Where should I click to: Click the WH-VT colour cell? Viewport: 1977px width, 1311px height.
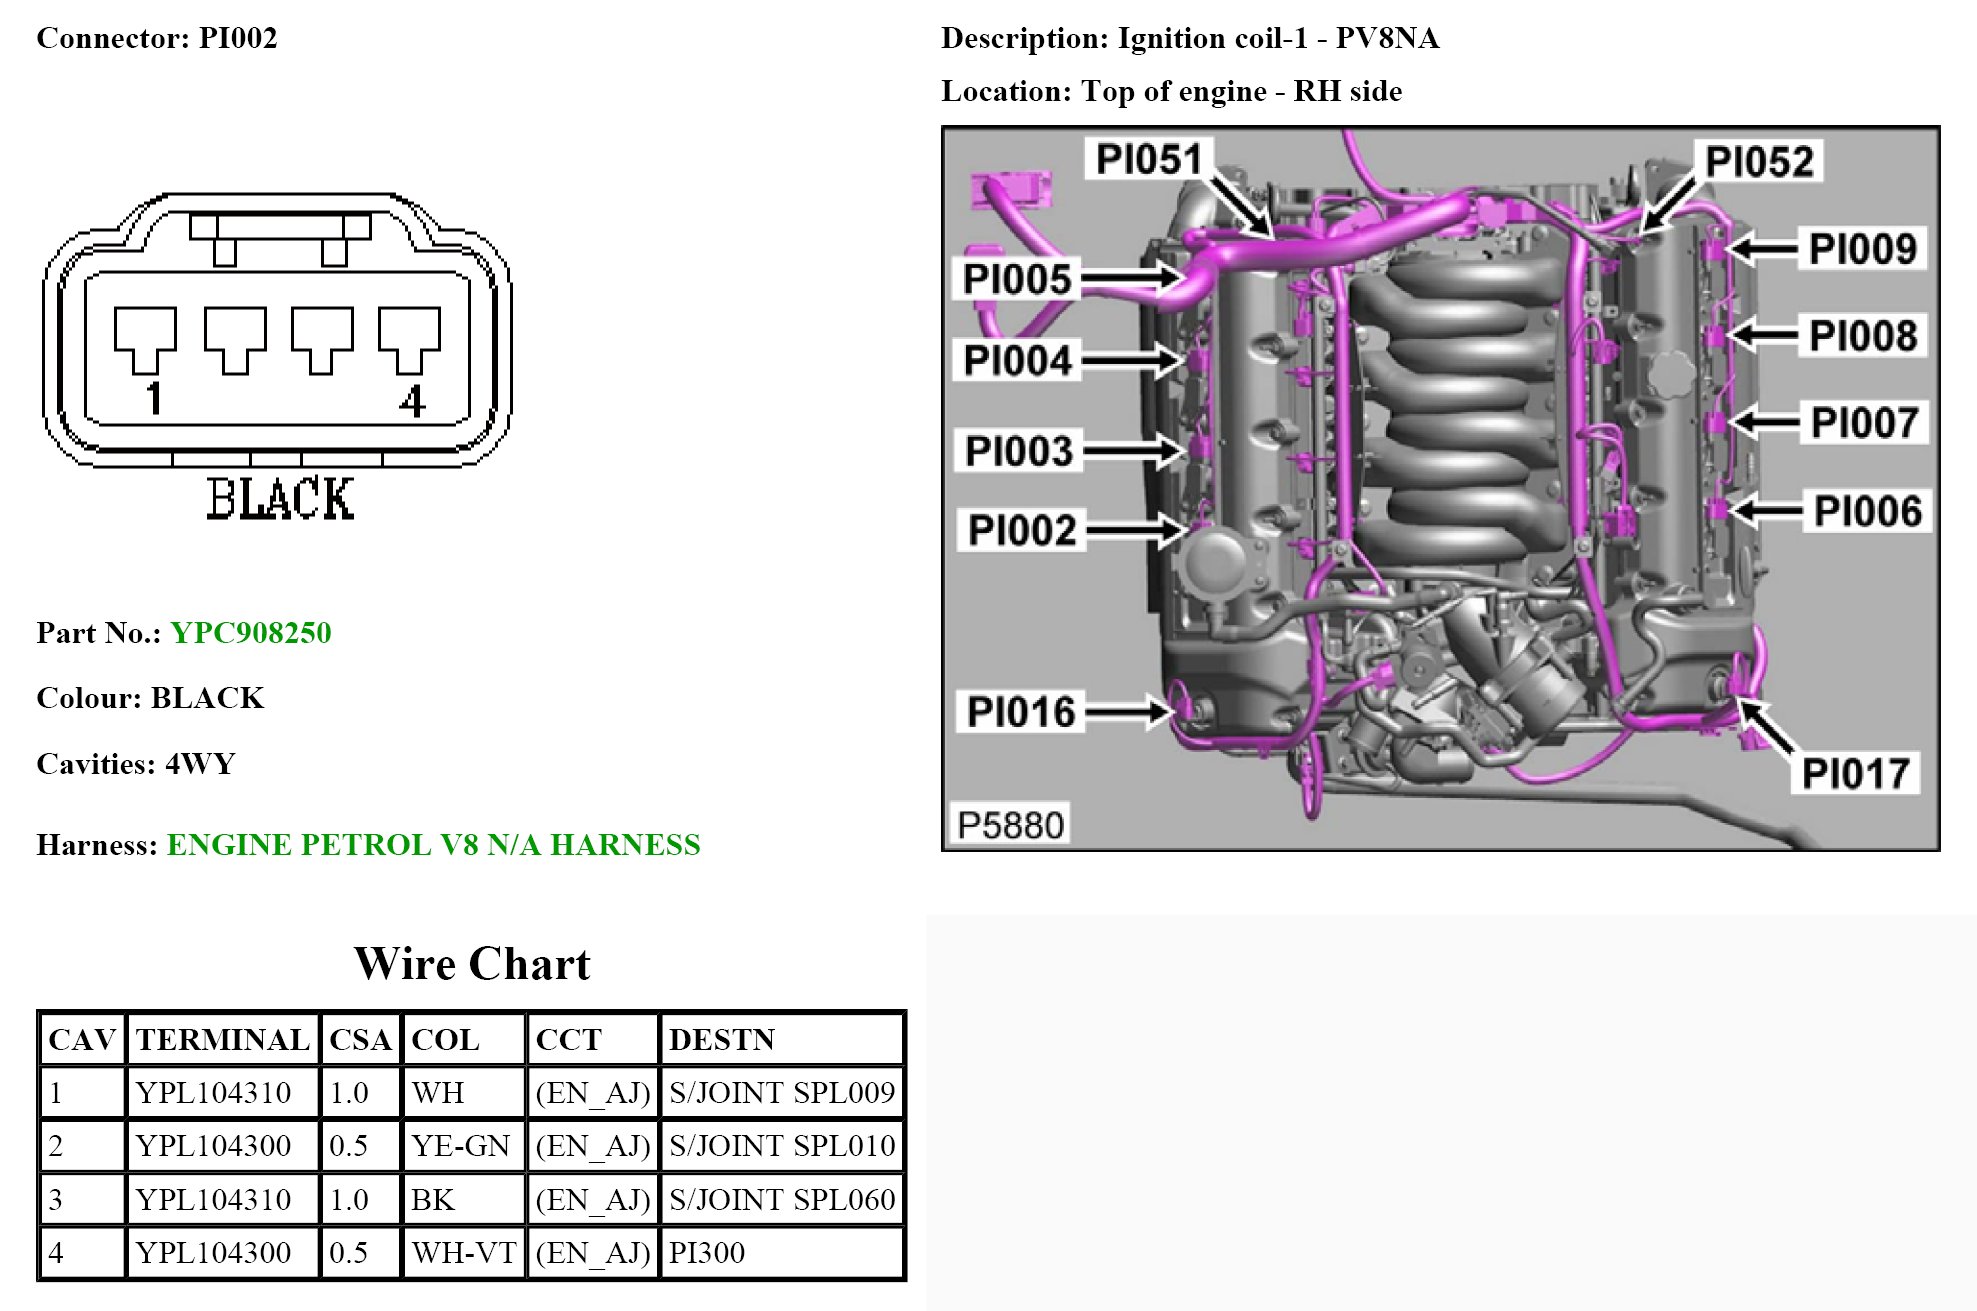pos(463,1252)
